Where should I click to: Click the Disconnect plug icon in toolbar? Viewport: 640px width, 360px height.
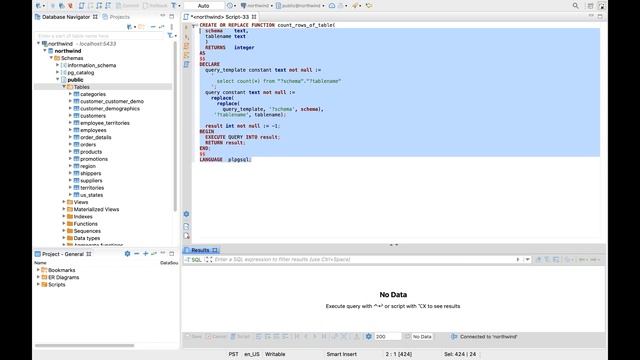[70, 6]
